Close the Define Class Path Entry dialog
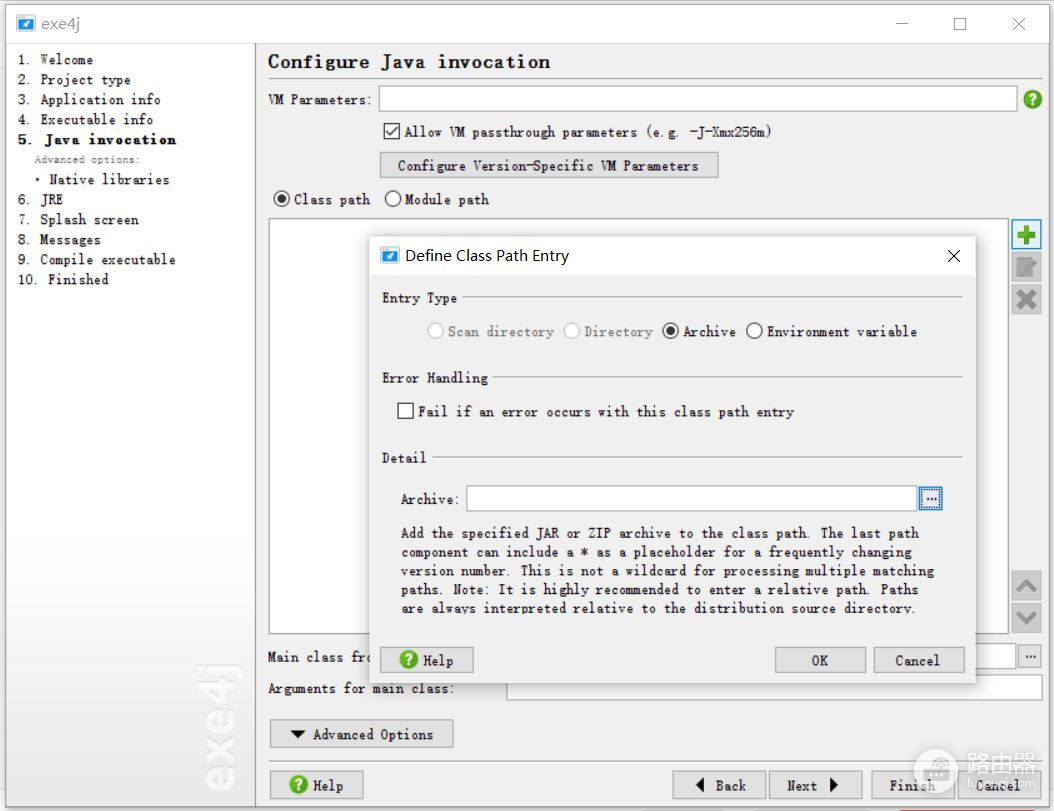1054x811 pixels. point(953,256)
